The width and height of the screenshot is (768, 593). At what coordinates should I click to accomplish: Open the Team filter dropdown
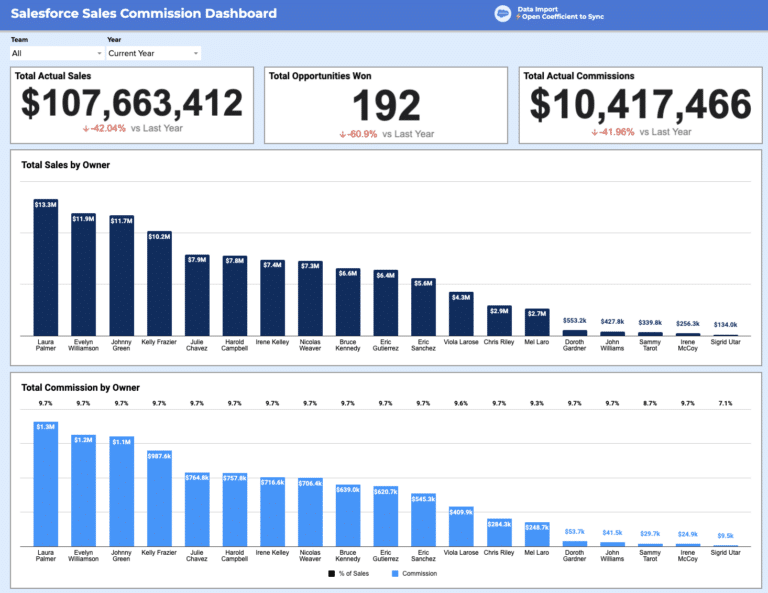(56, 53)
